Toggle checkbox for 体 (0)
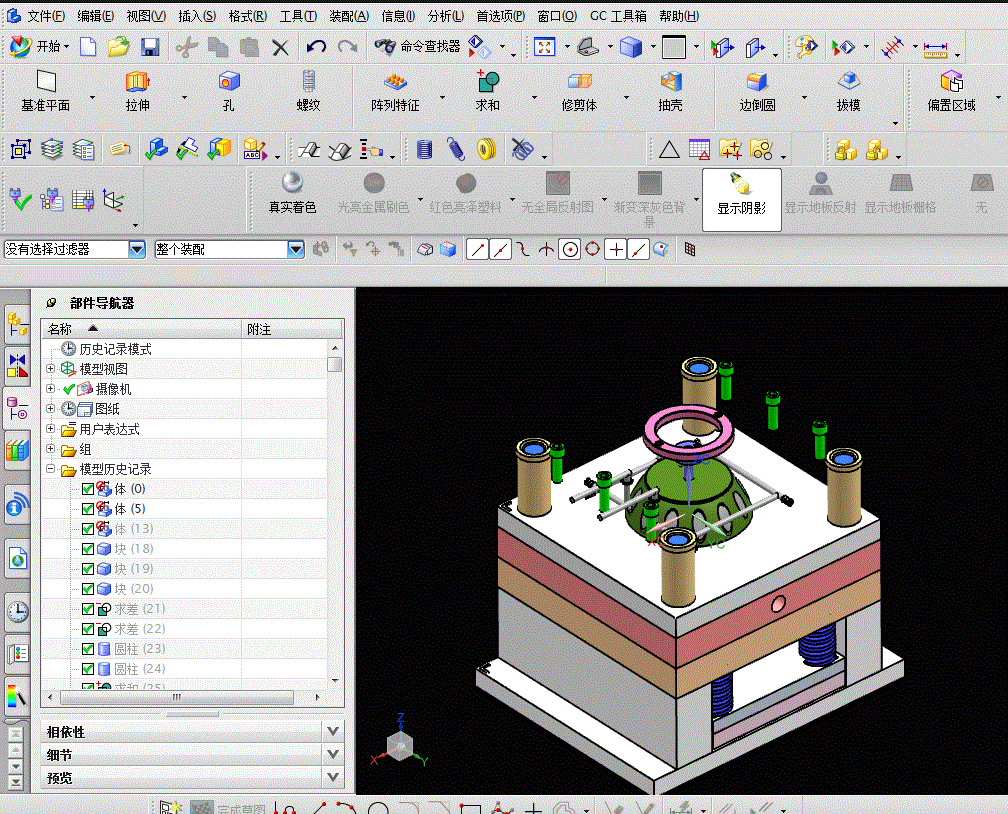The image size is (1008, 814). (x=88, y=489)
